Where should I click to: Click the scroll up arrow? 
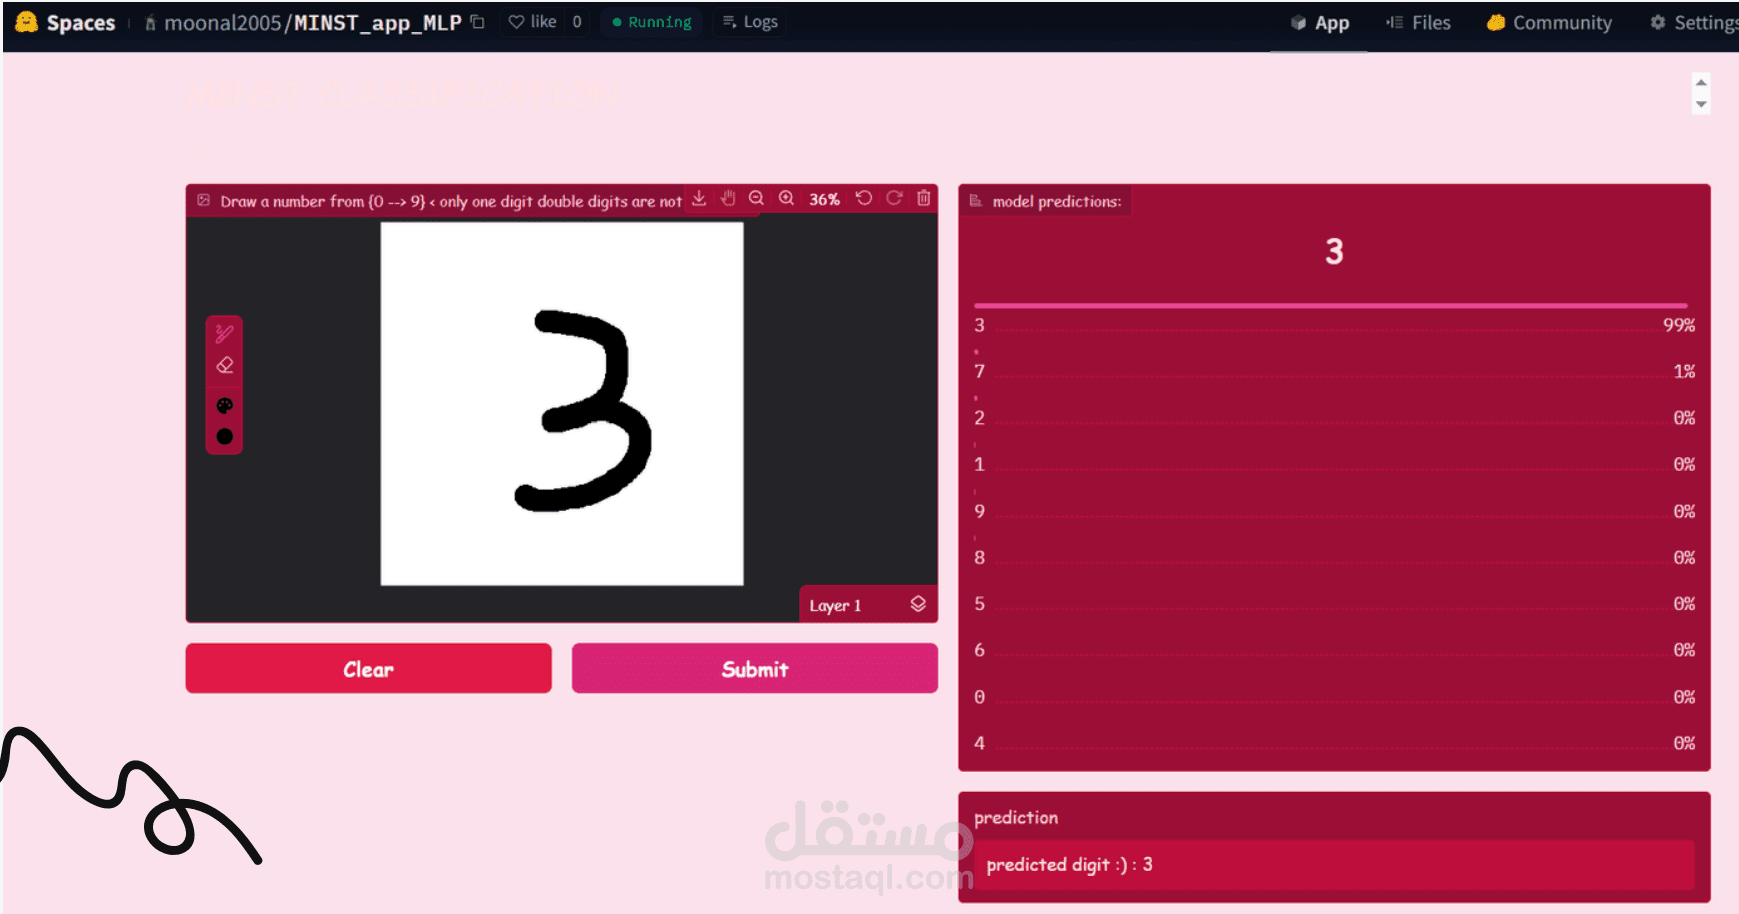click(x=1701, y=82)
